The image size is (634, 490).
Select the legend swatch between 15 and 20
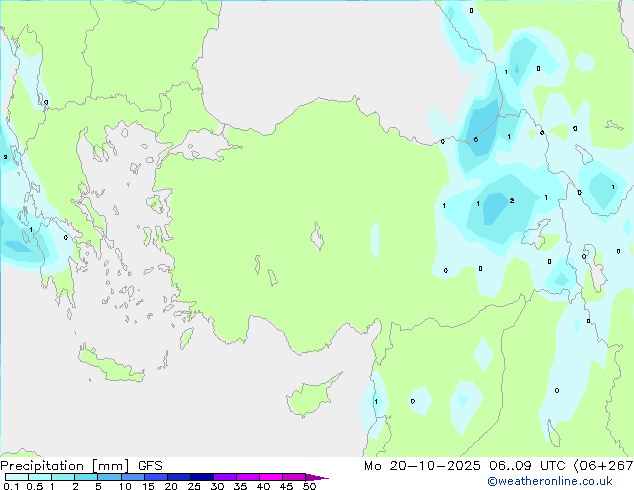[x=156, y=477]
